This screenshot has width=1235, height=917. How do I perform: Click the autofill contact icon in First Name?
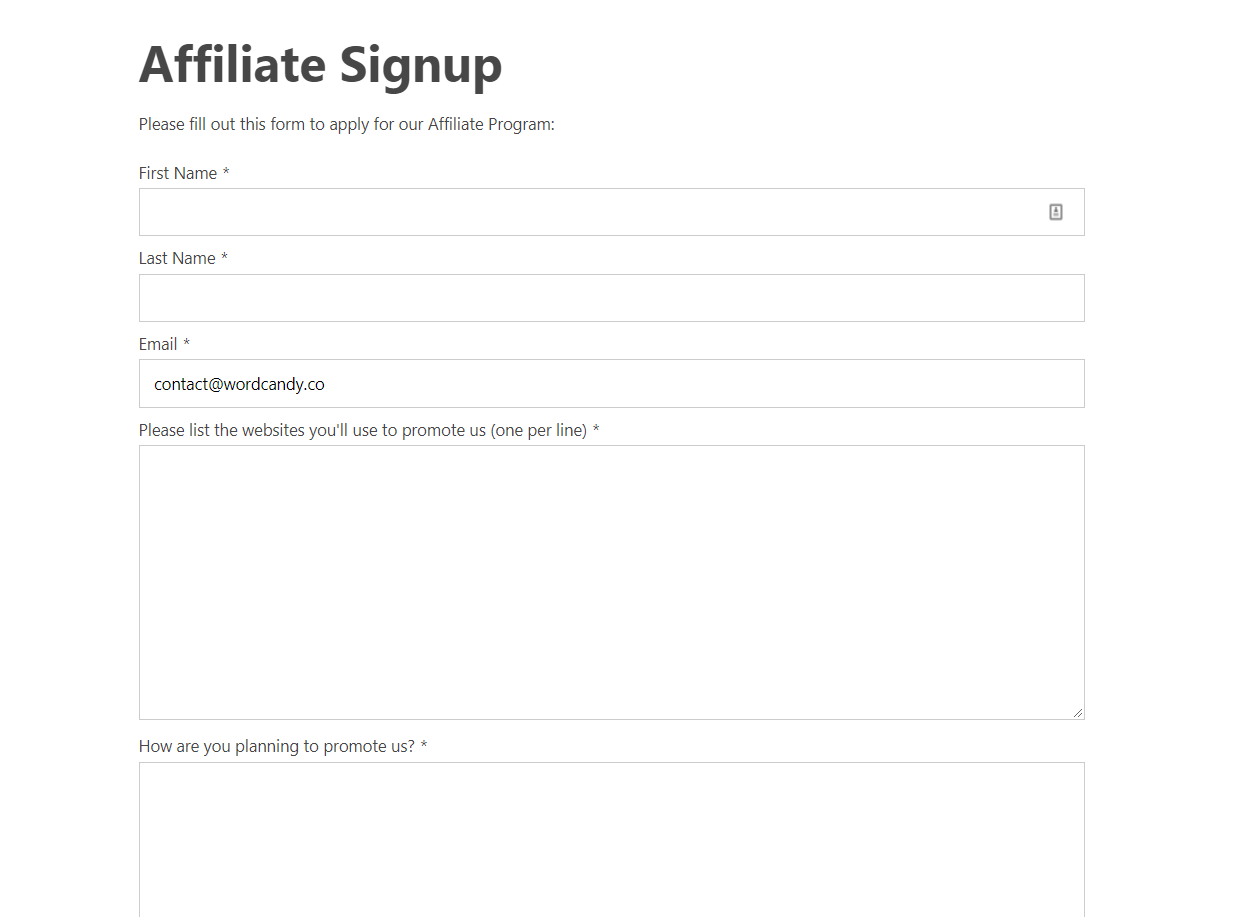click(x=1055, y=212)
